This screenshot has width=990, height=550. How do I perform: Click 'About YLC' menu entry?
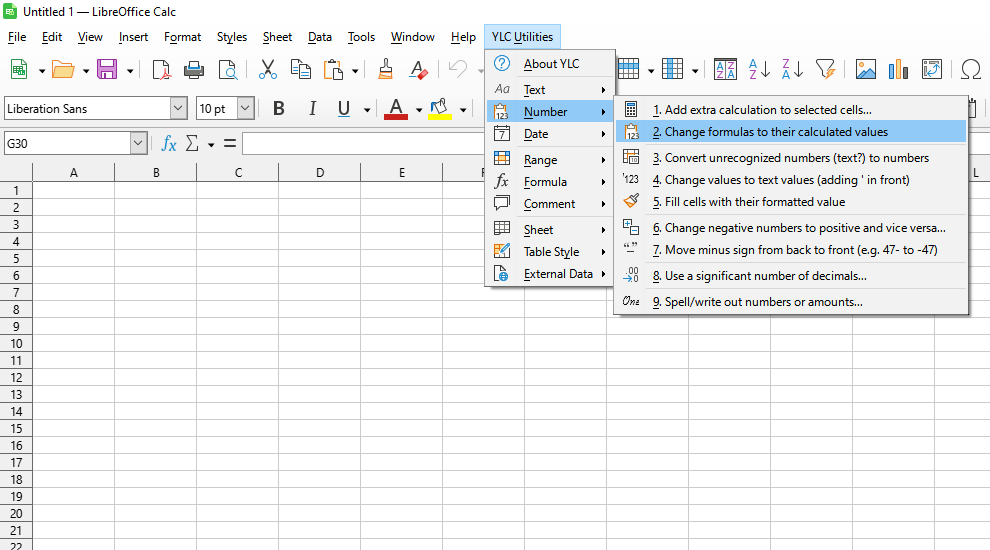point(551,64)
